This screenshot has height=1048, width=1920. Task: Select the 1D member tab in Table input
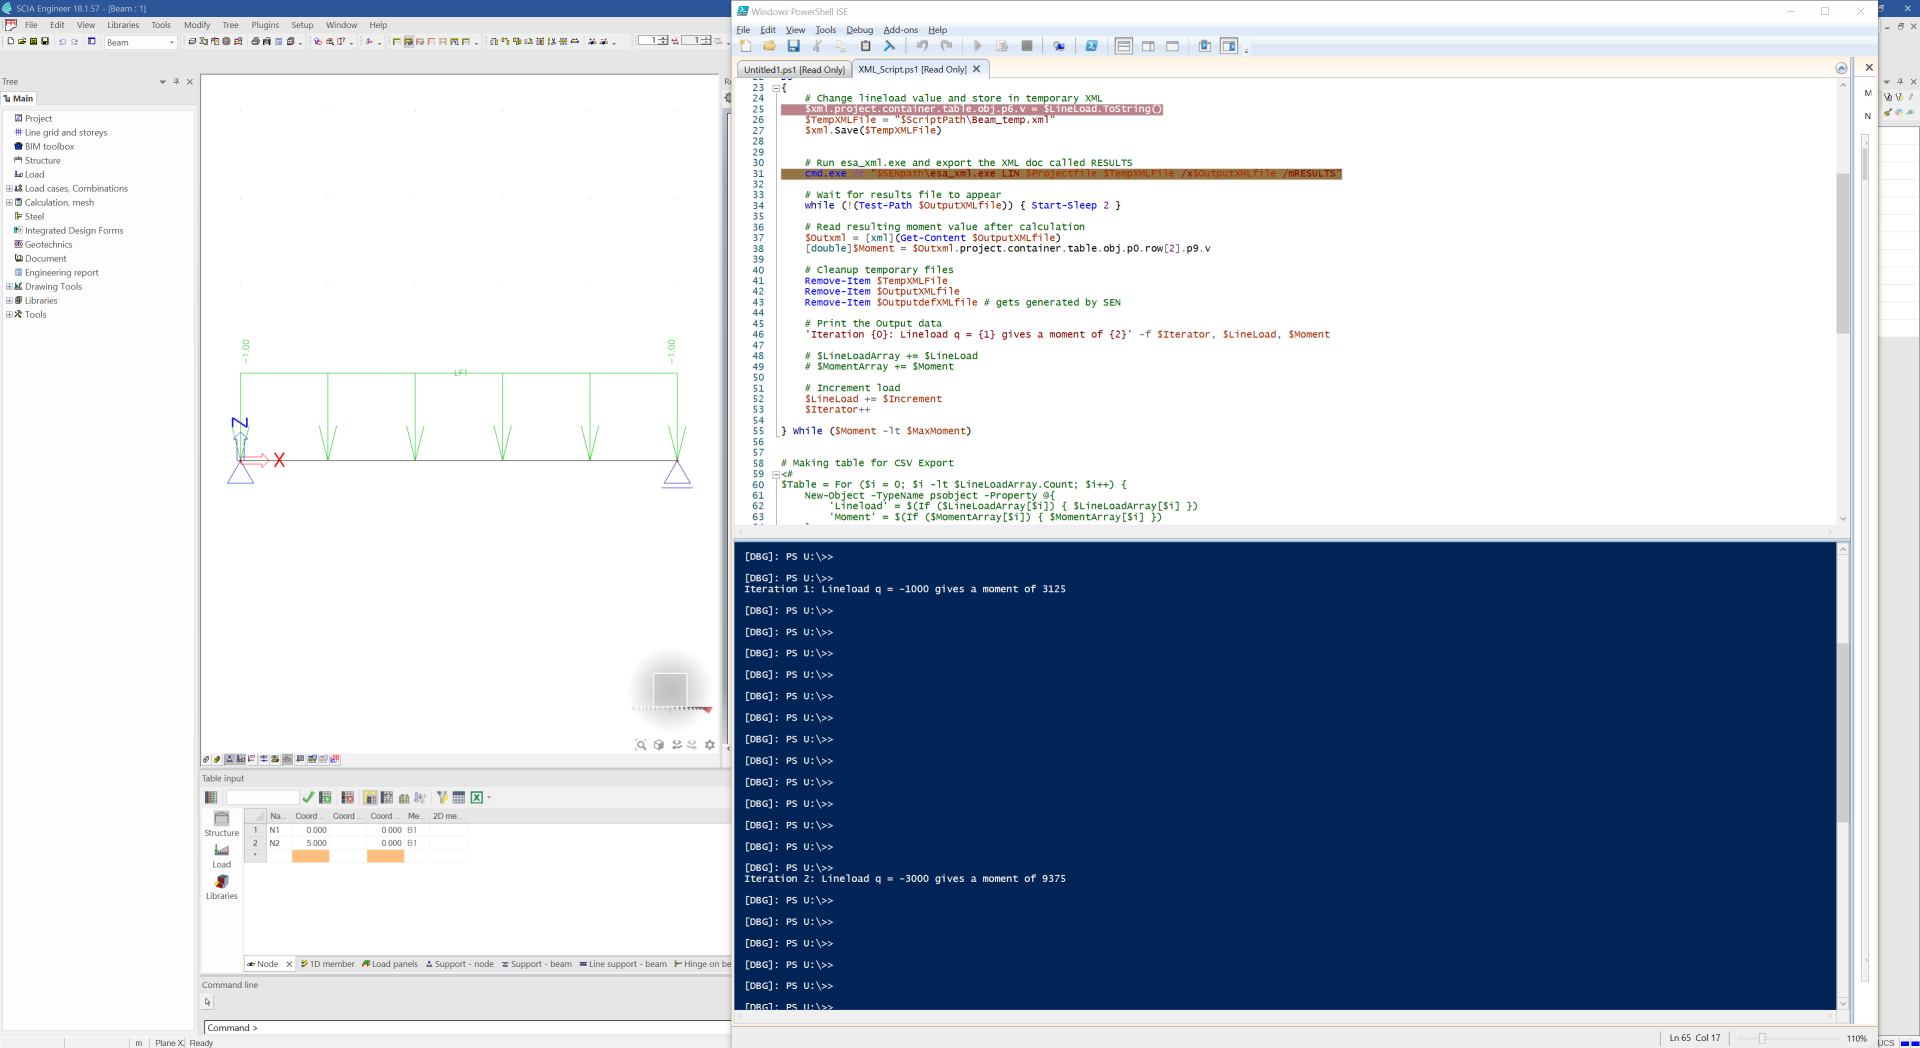(328, 964)
